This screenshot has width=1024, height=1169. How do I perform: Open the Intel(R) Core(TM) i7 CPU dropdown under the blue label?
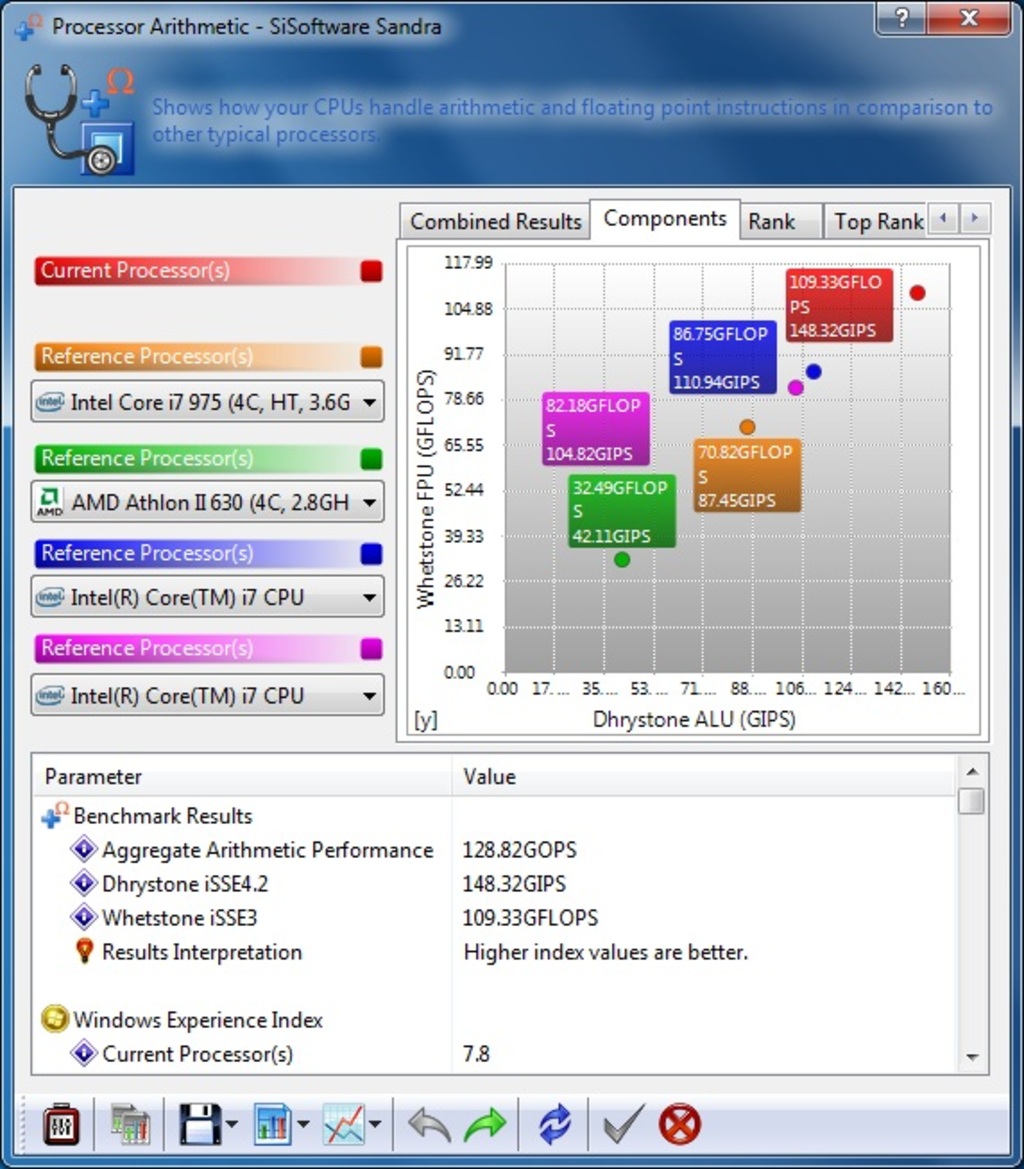[x=208, y=597]
